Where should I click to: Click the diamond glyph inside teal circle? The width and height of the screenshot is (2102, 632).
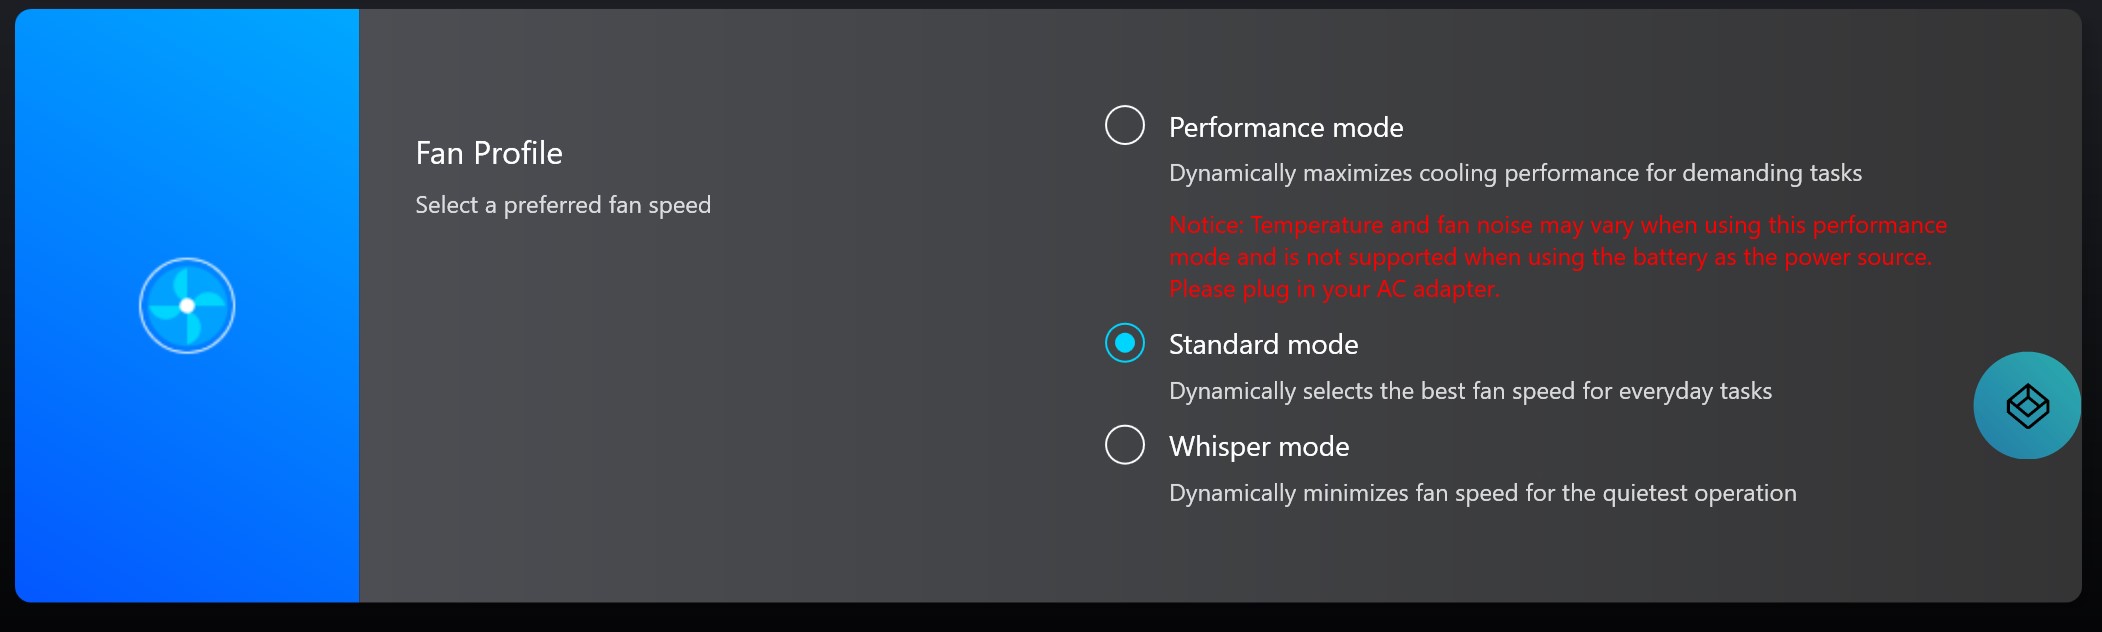(2027, 406)
